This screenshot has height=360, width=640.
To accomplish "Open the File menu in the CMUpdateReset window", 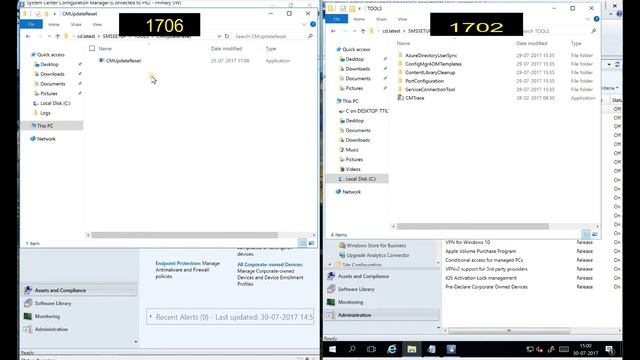I will 31,24.
